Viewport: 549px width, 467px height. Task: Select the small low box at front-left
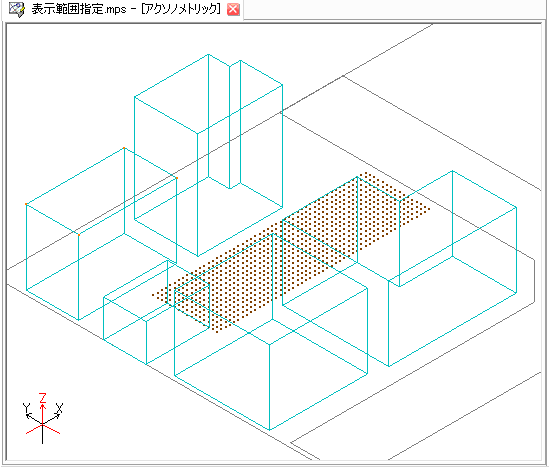(x=156, y=312)
